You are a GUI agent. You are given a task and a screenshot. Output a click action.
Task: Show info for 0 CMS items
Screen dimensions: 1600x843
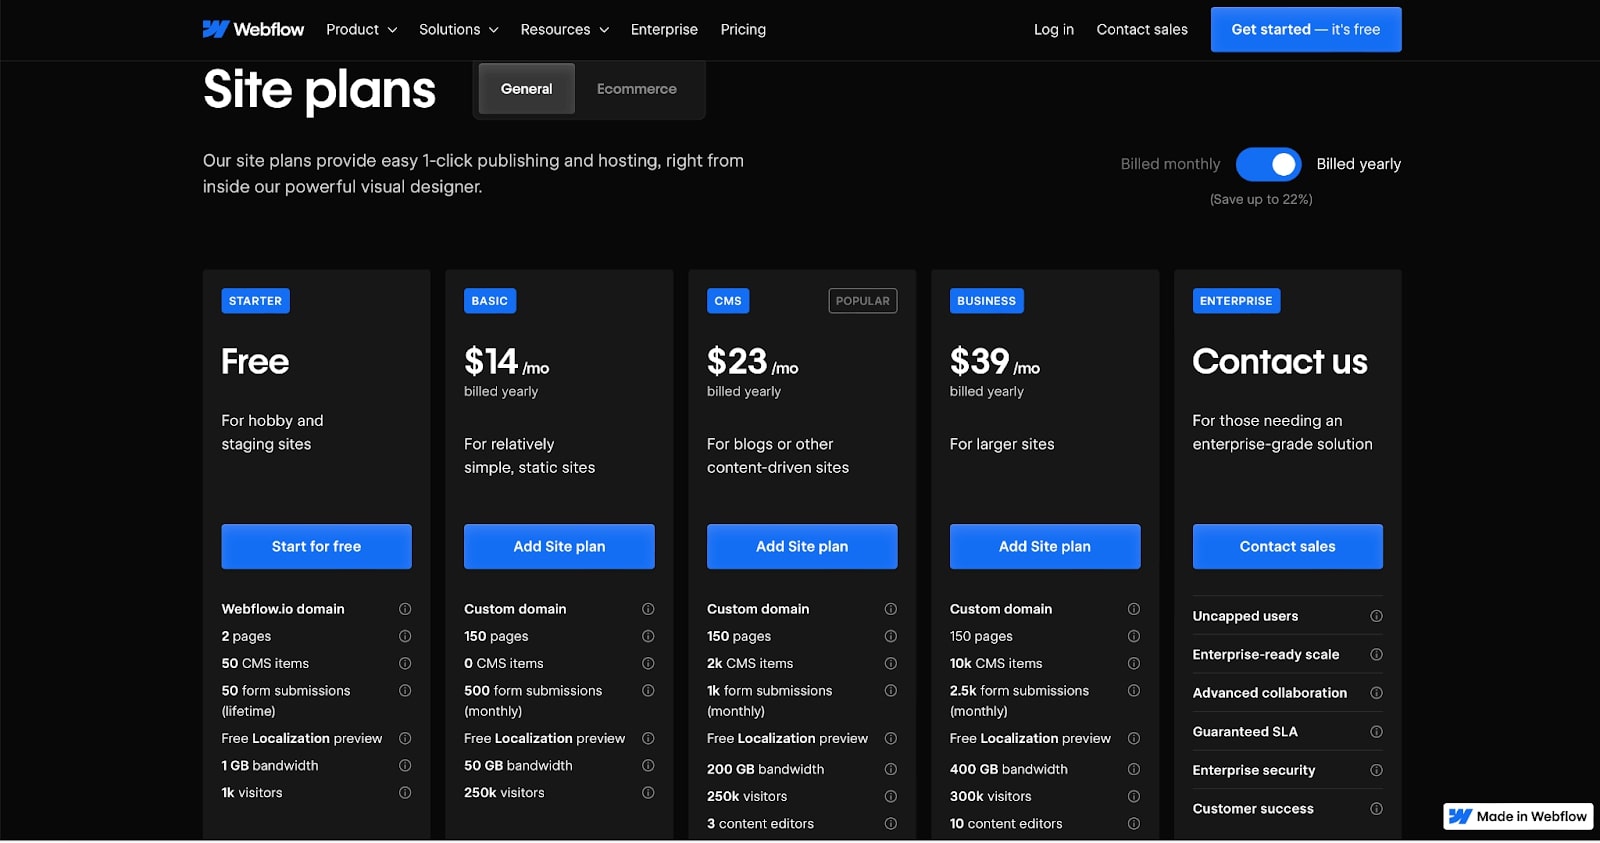point(648,663)
